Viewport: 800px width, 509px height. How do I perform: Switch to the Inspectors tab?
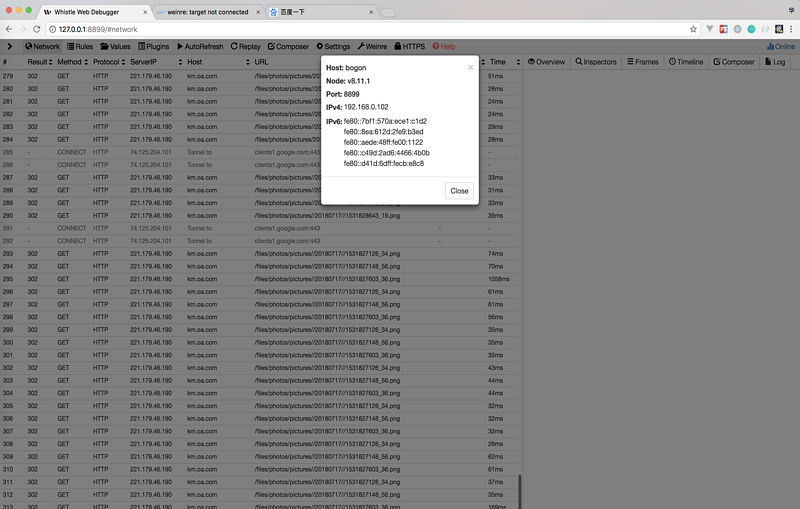(596, 62)
